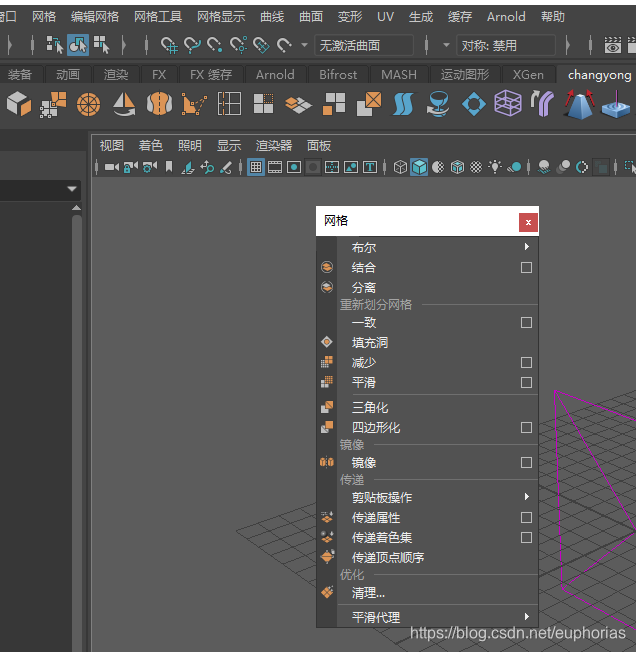This screenshot has height=652, width=636.
Task: Open the 网格工具 menu
Action: coord(158,17)
